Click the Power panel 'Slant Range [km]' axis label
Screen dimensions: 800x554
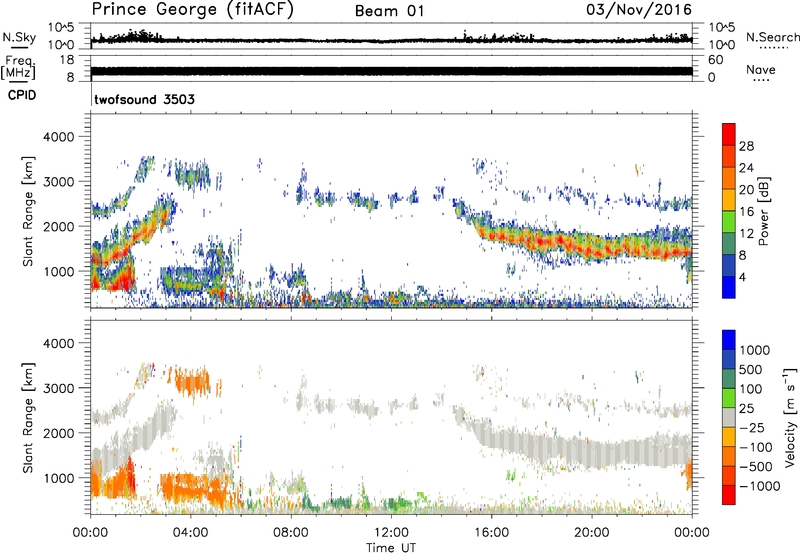coord(28,211)
